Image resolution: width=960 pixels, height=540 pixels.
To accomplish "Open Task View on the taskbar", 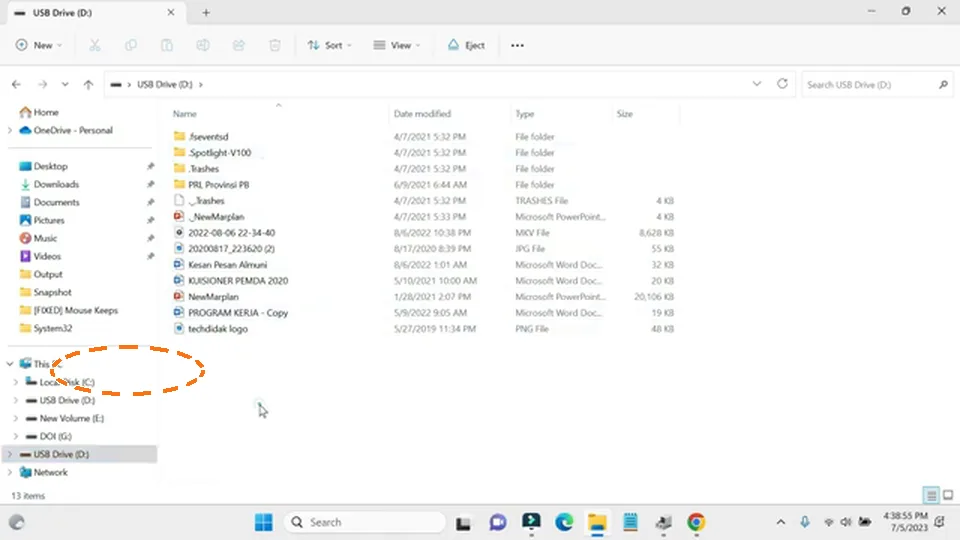I will pyautogui.click(x=463, y=523).
